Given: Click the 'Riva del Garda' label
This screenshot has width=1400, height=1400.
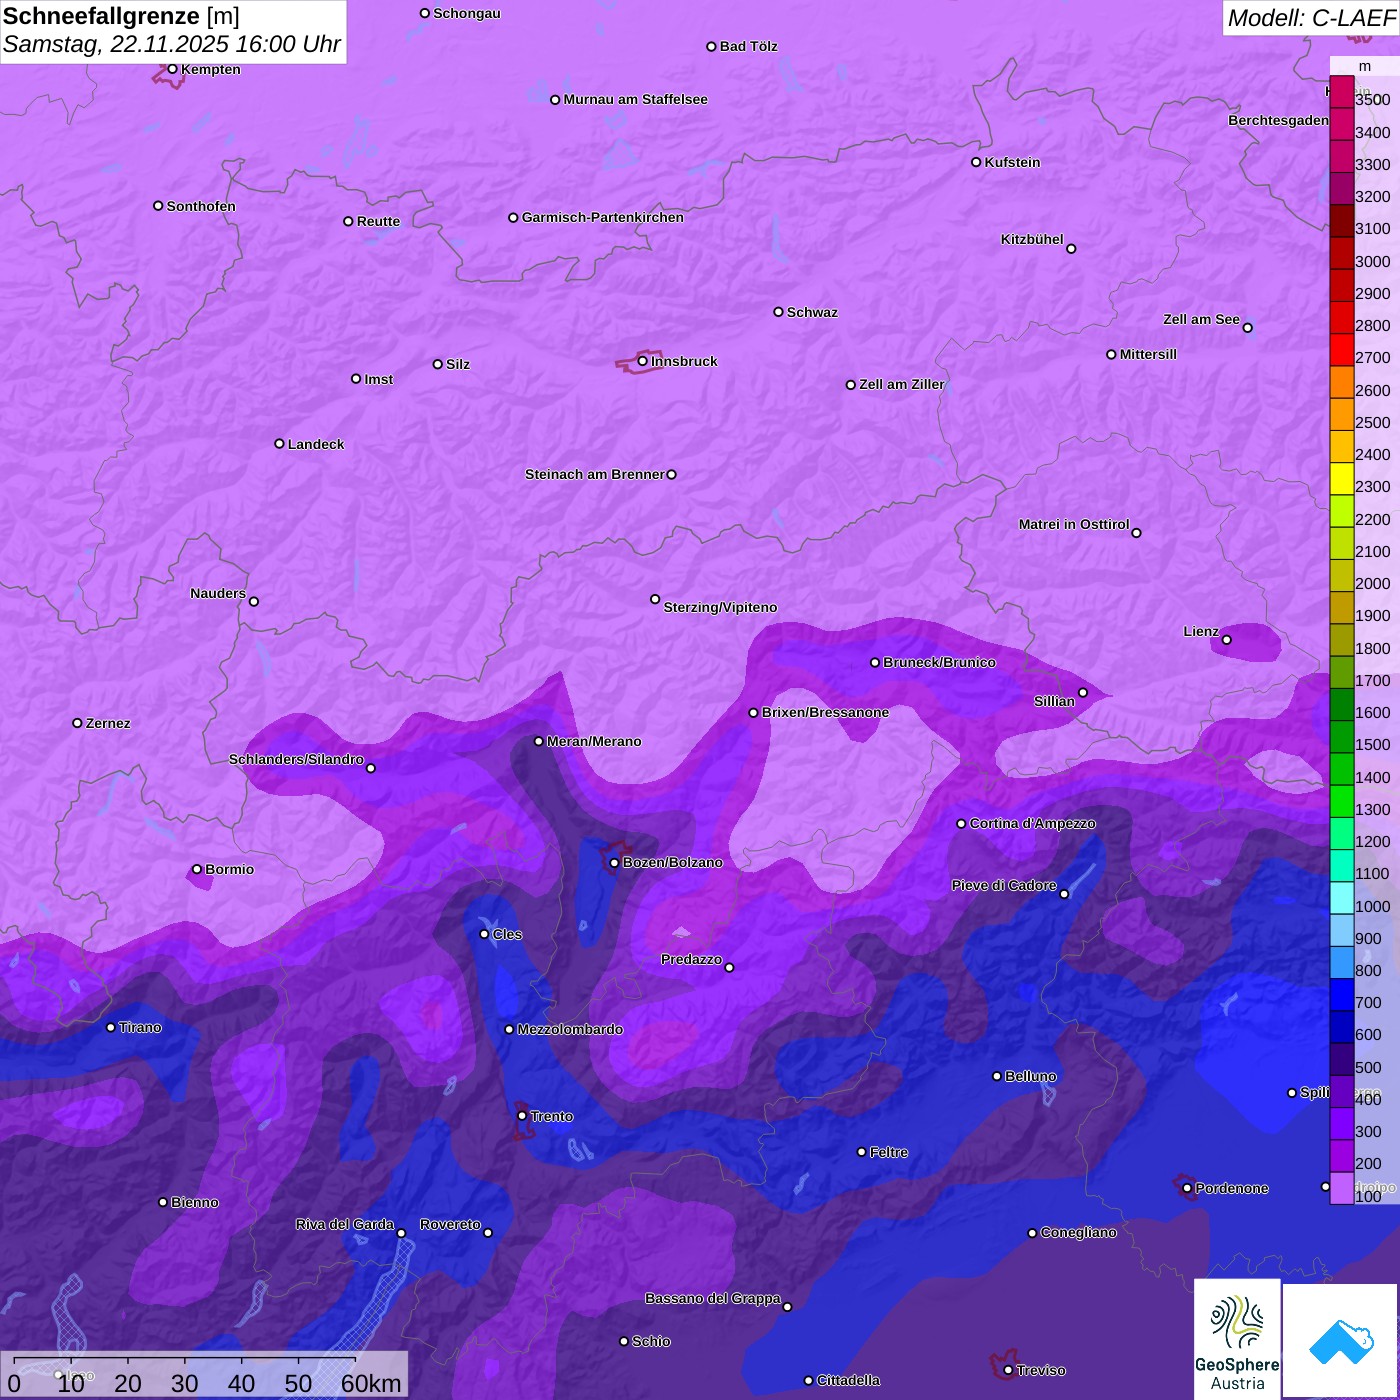Looking at the screenshot, I should tap(345, 1225).
